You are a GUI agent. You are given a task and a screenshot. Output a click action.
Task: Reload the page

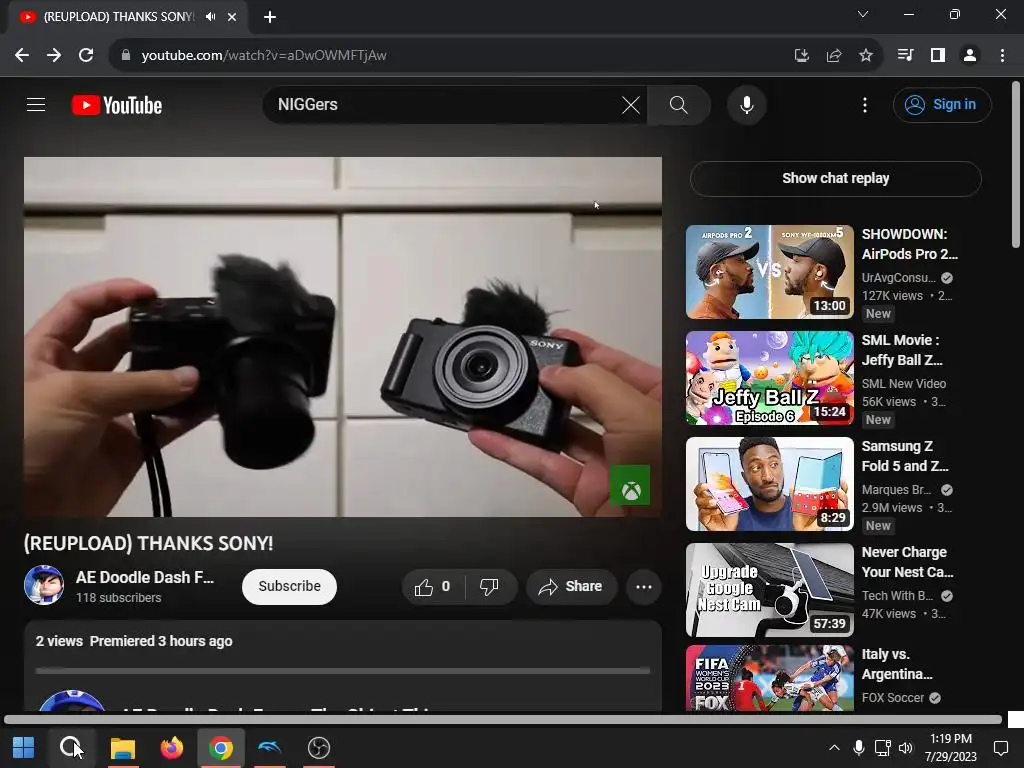pyautogui.click(x=86, y=56)
